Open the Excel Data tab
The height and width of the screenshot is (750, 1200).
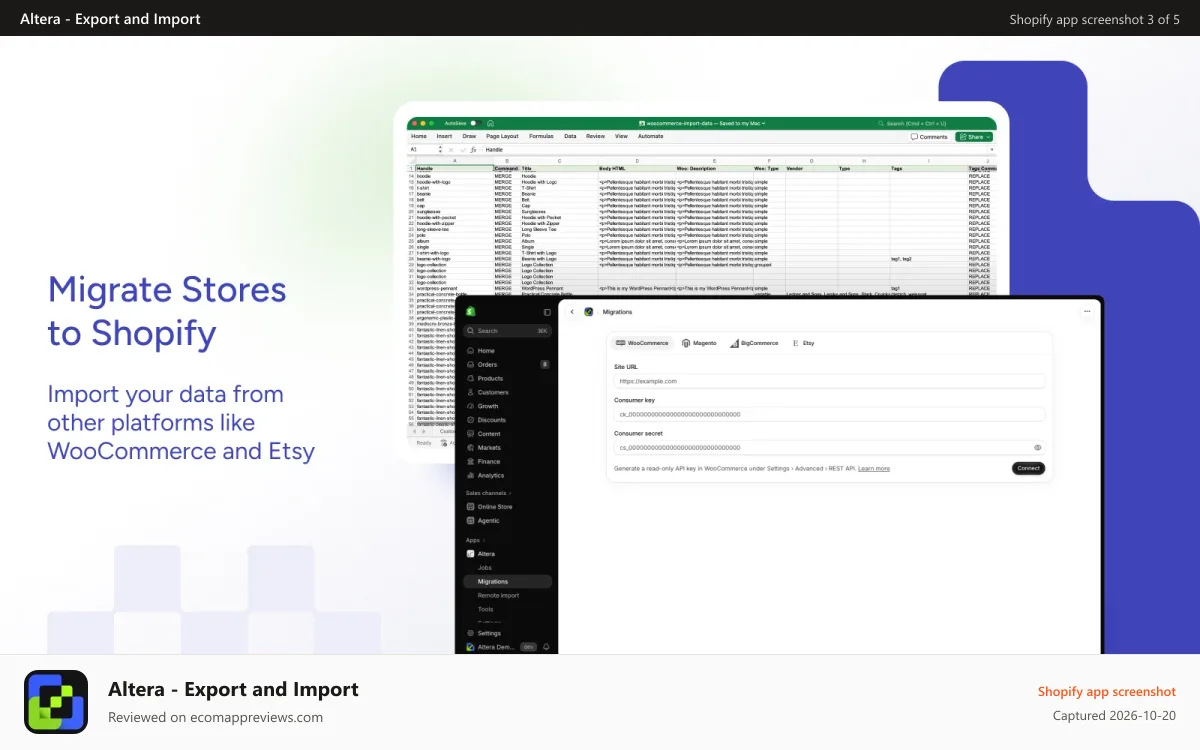pyautogui.click(x=570, y=136)
